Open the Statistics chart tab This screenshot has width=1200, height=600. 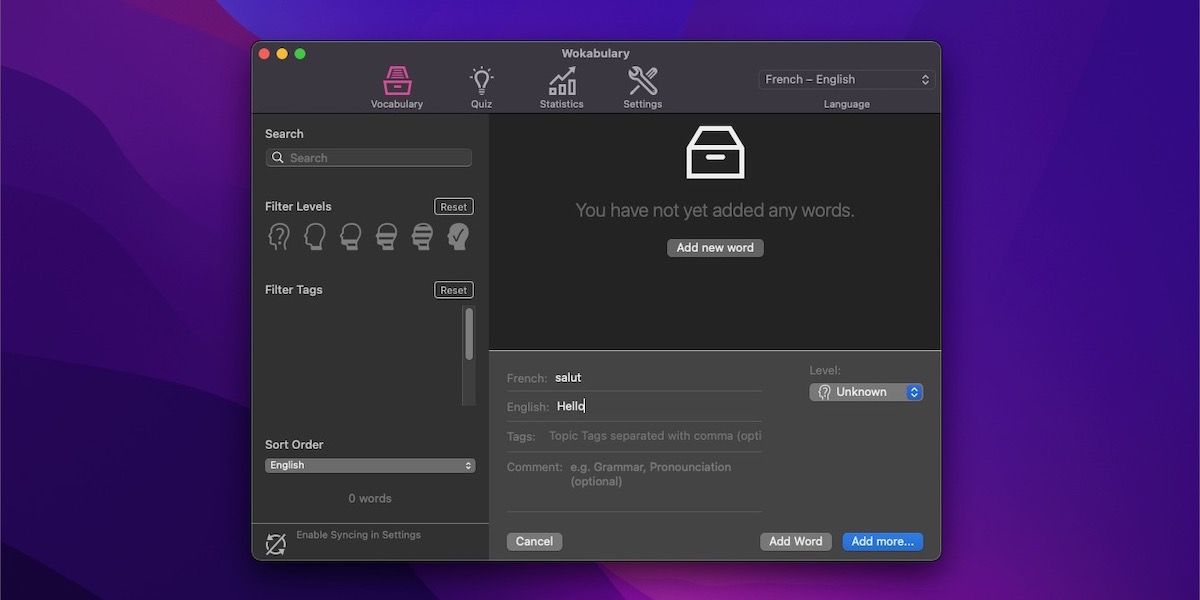562,88
